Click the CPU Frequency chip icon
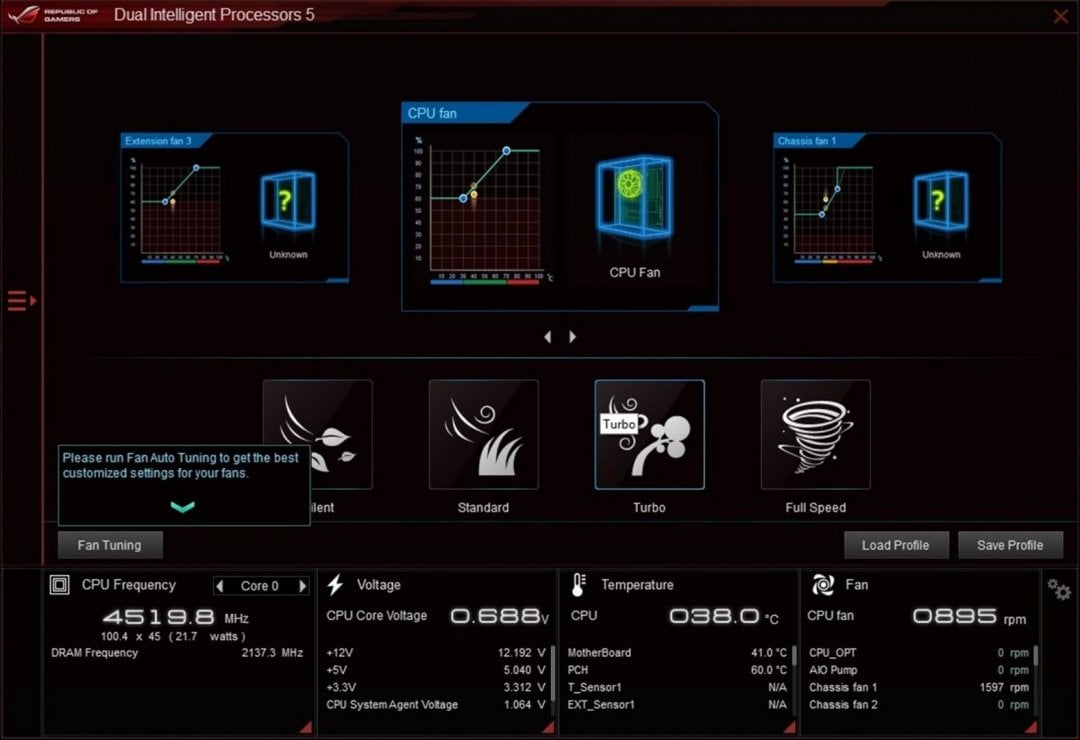The height and width of the screenshot is (740, 1080). pos(60,585)
